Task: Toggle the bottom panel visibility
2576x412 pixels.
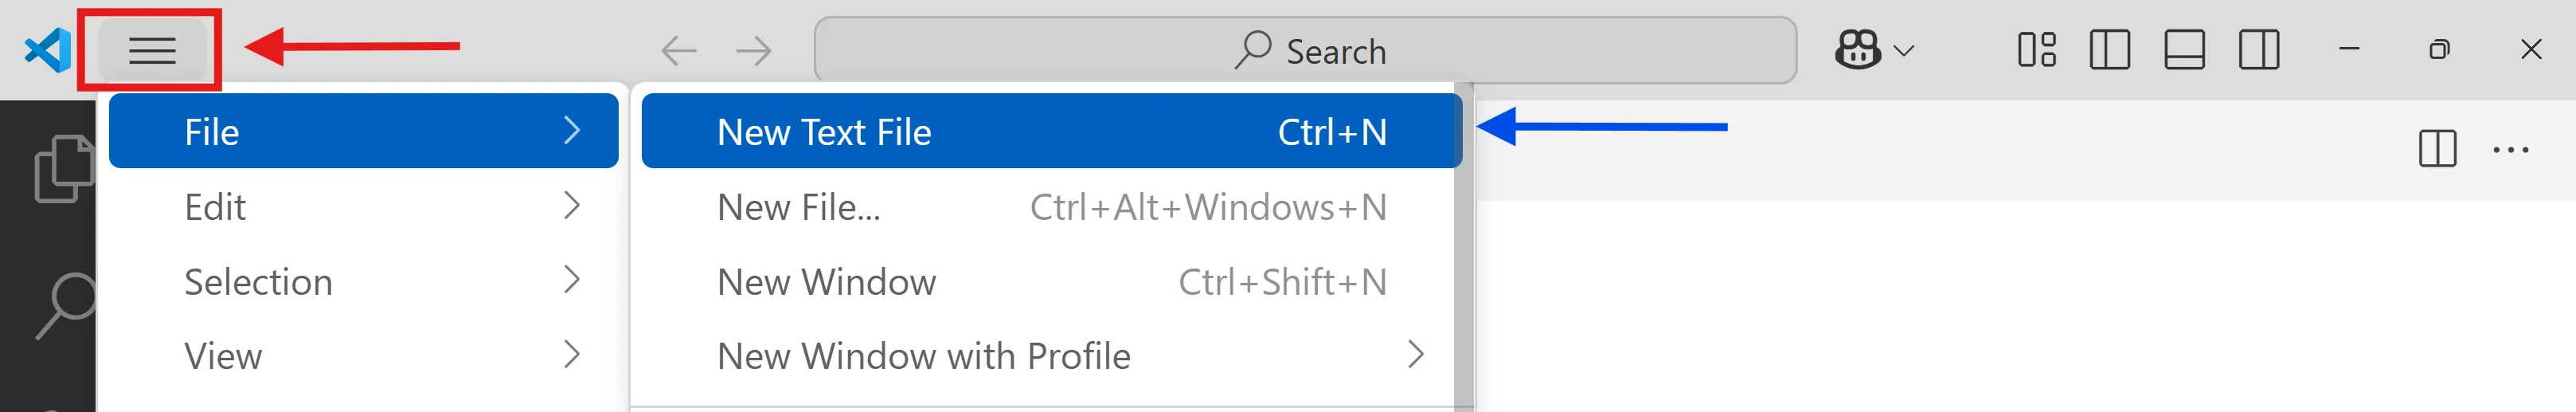Action: tap(2184, 50)
